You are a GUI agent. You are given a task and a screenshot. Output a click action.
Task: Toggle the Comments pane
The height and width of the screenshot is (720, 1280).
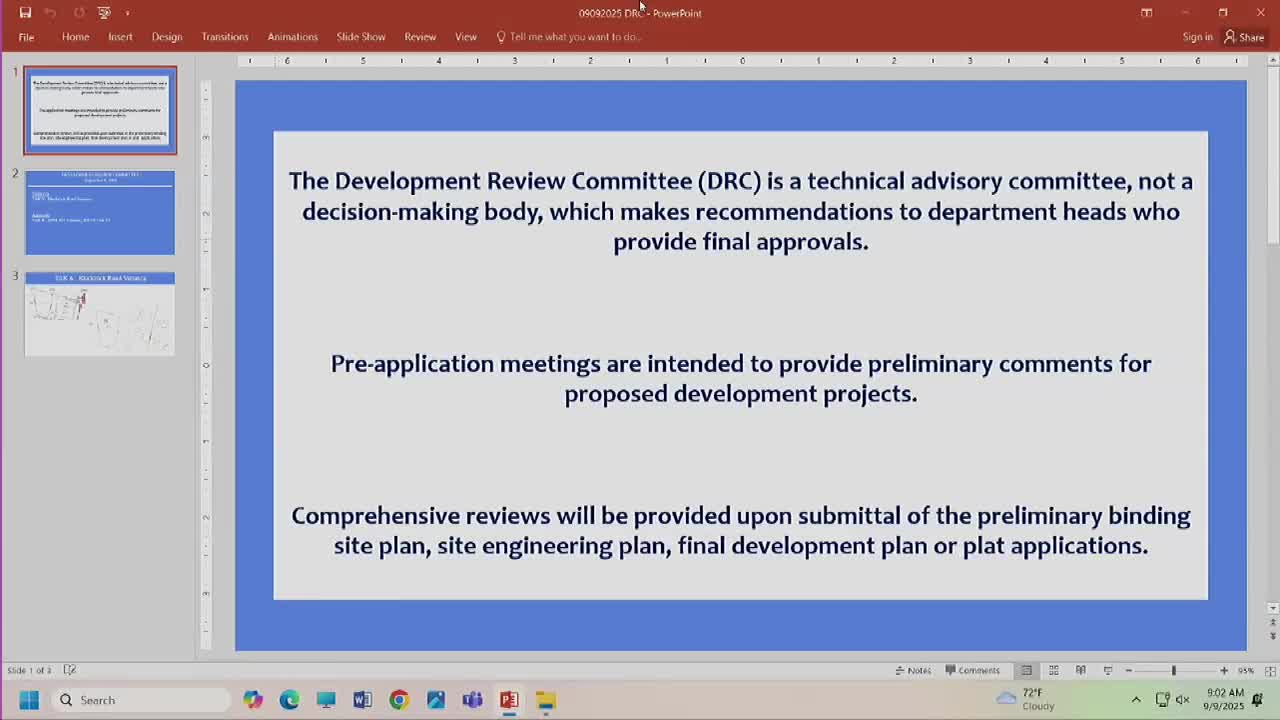tap(972, 670)
